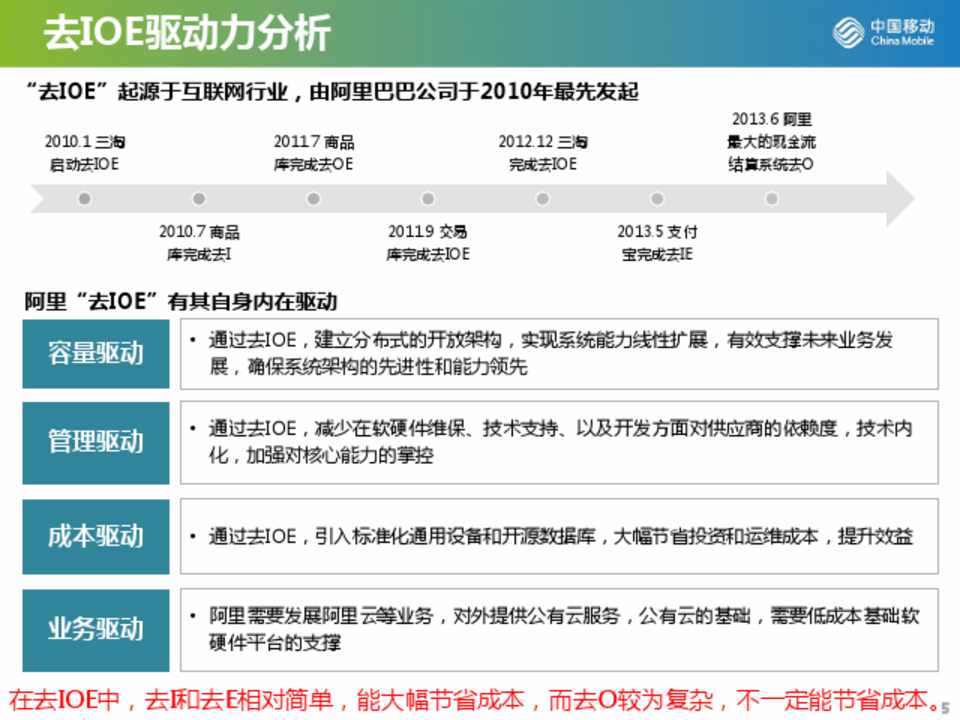Screen dimensions: 960x720
Task: Select the slide title 去IOE驱动力分析
Action: click(186, 33)
